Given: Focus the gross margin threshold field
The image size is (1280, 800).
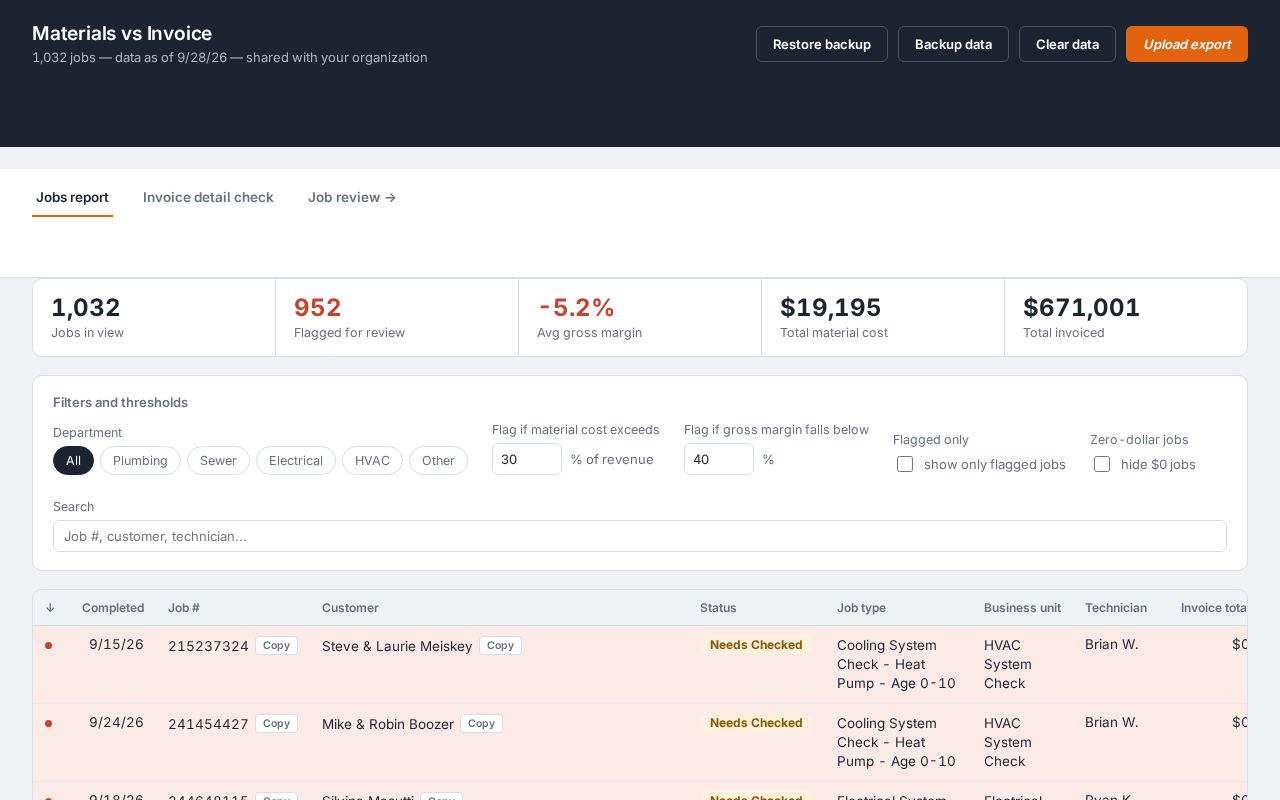Looking at the screenshot, I should point(719,459).
